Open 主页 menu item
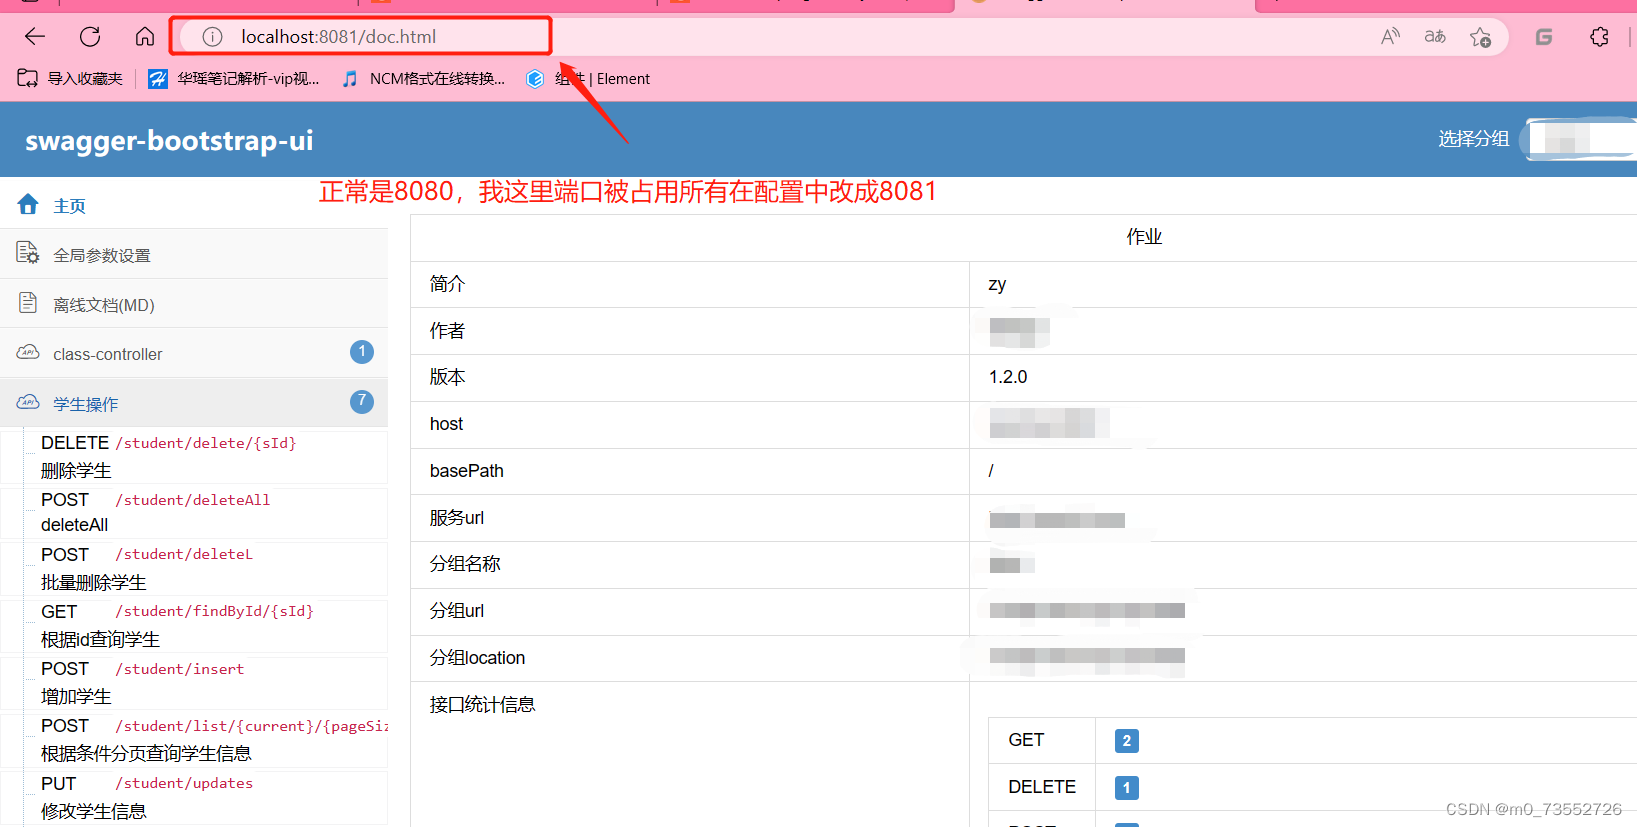 click(194, 205)
